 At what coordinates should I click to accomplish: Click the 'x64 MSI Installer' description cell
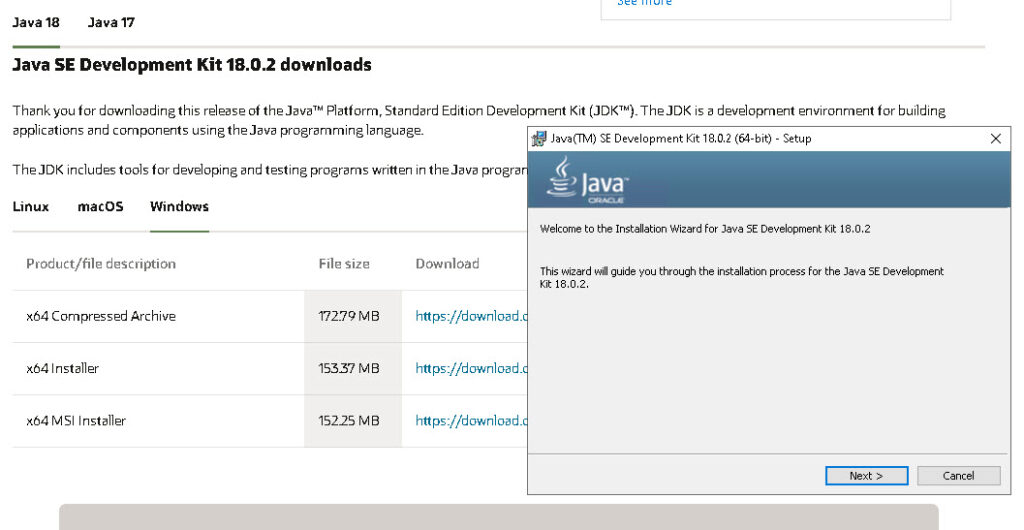[x=158, y=421]
